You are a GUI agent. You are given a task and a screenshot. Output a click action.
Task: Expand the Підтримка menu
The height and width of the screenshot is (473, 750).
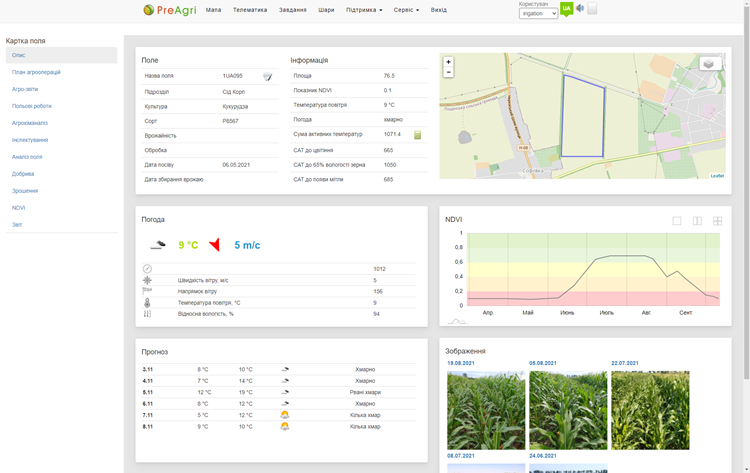[364, 10]
